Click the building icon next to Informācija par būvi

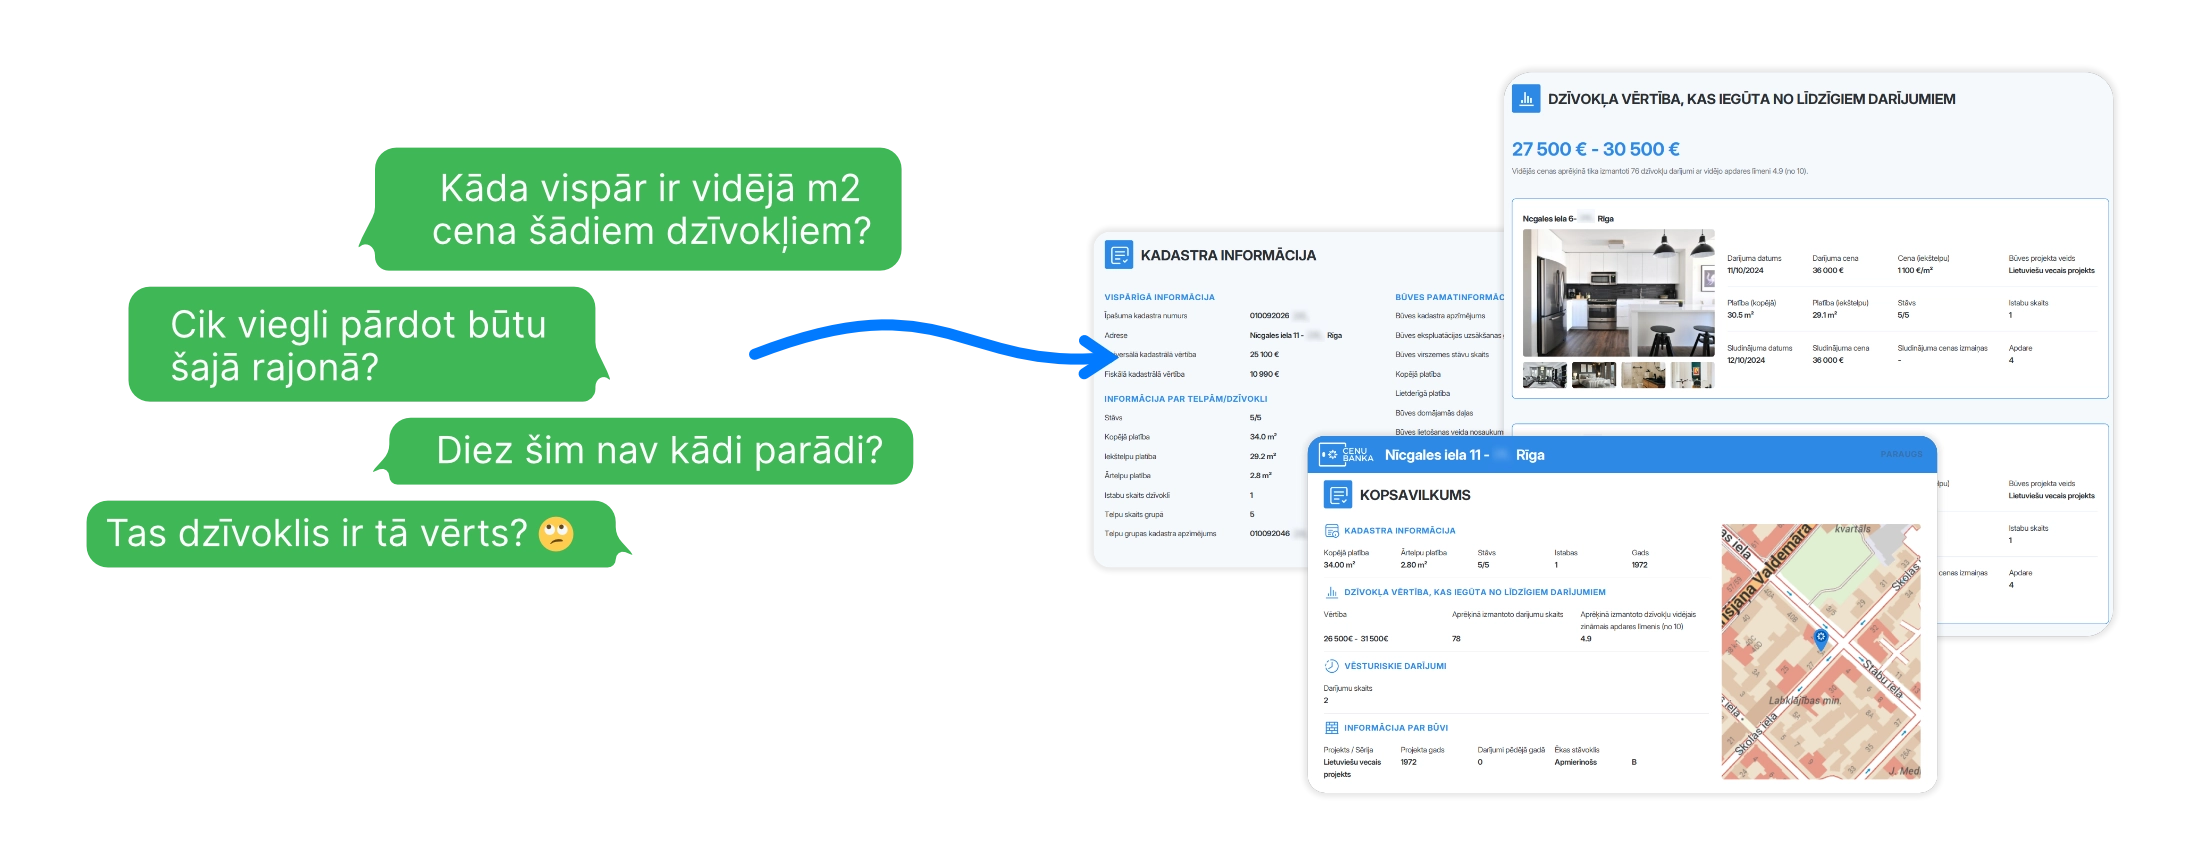1331,728
